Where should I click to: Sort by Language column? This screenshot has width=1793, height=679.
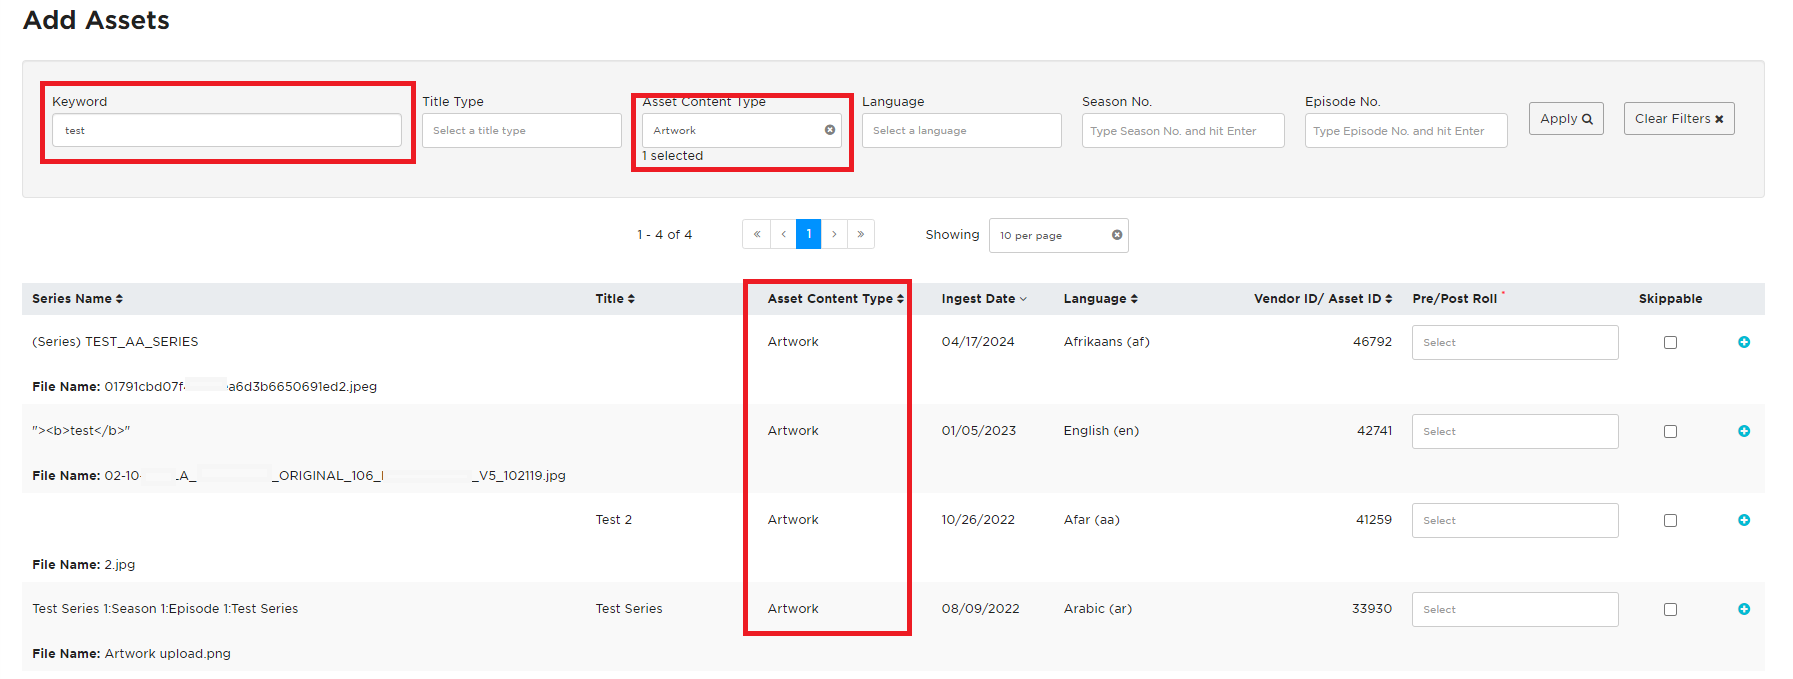[x=1100, y=299]
